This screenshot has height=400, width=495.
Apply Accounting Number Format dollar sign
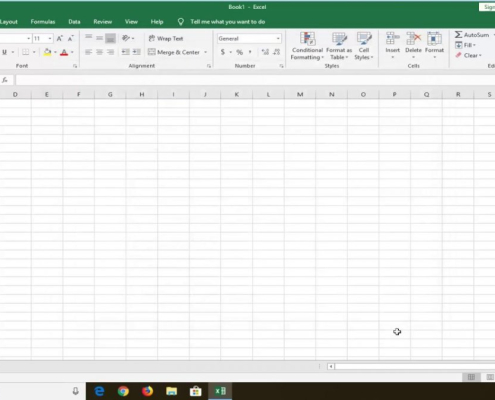(223, 52)
